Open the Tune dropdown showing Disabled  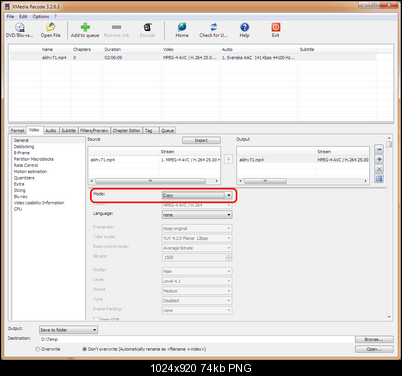197,300
